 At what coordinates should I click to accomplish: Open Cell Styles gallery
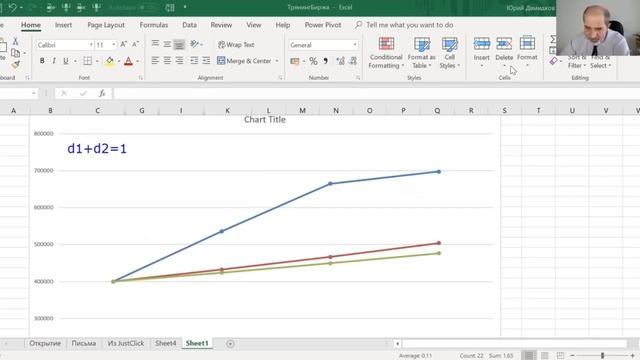coord(449,53)
